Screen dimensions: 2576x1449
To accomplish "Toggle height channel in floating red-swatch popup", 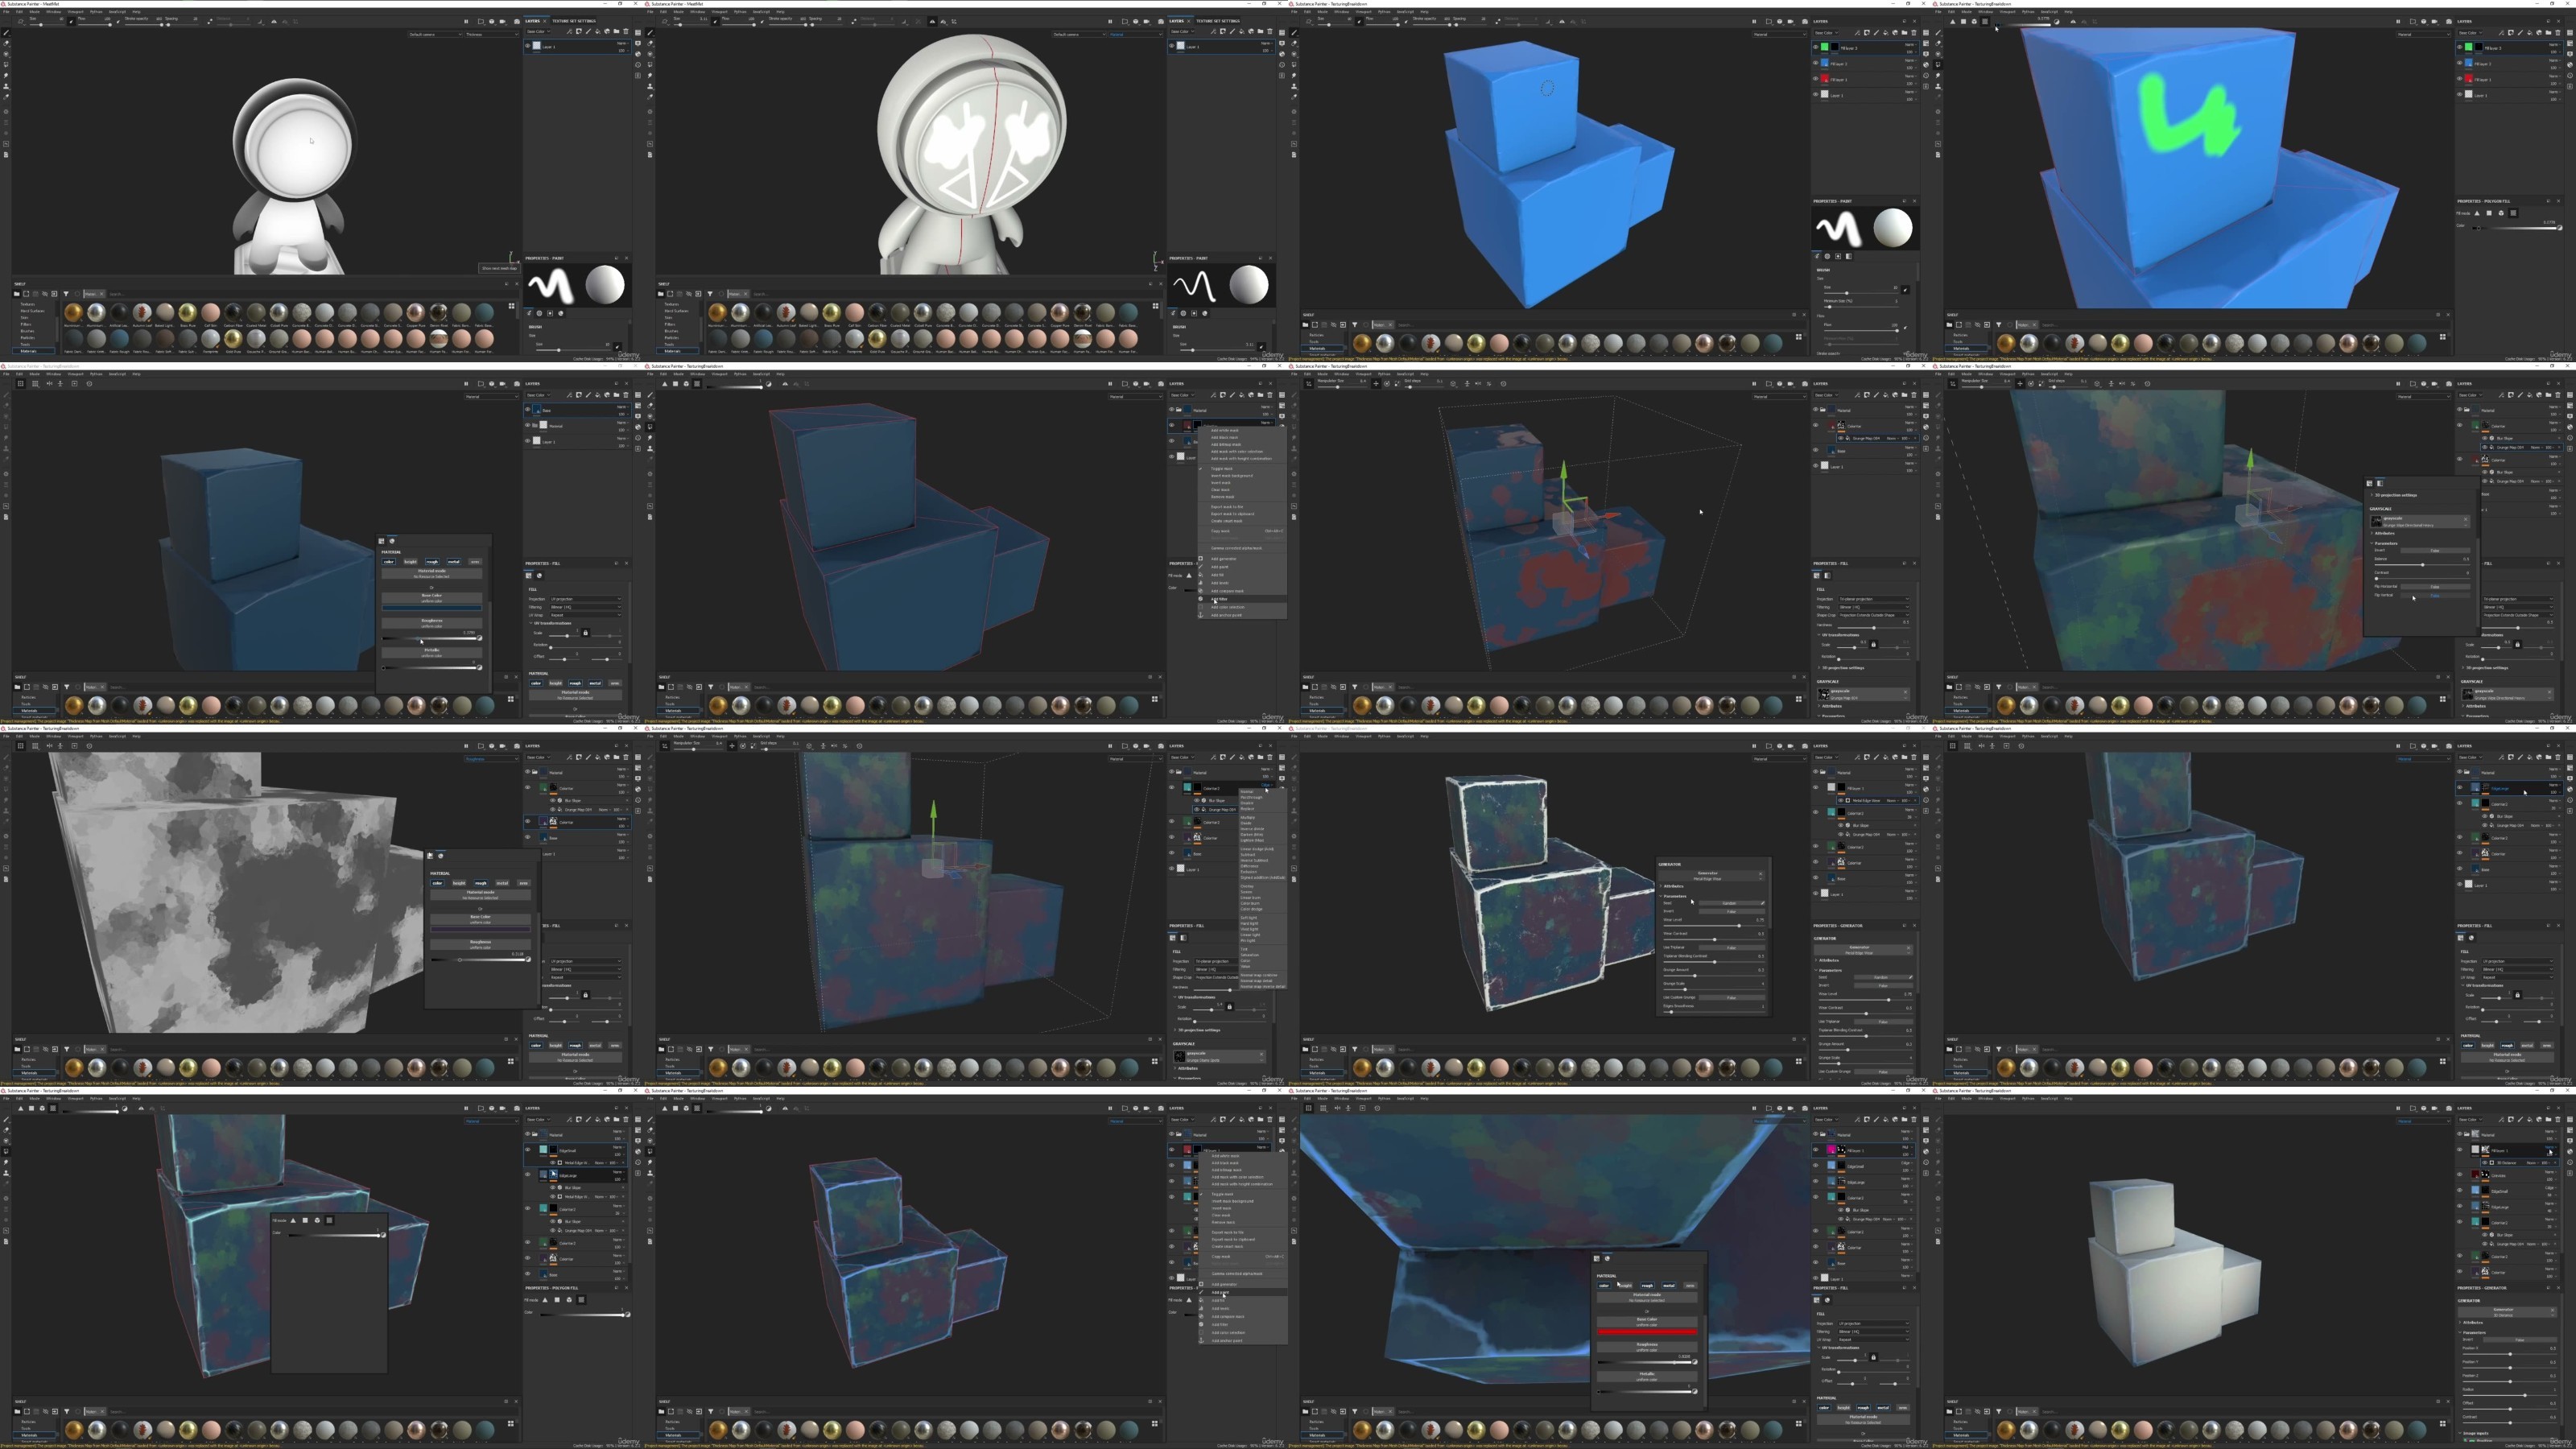I will 1626,1286.
